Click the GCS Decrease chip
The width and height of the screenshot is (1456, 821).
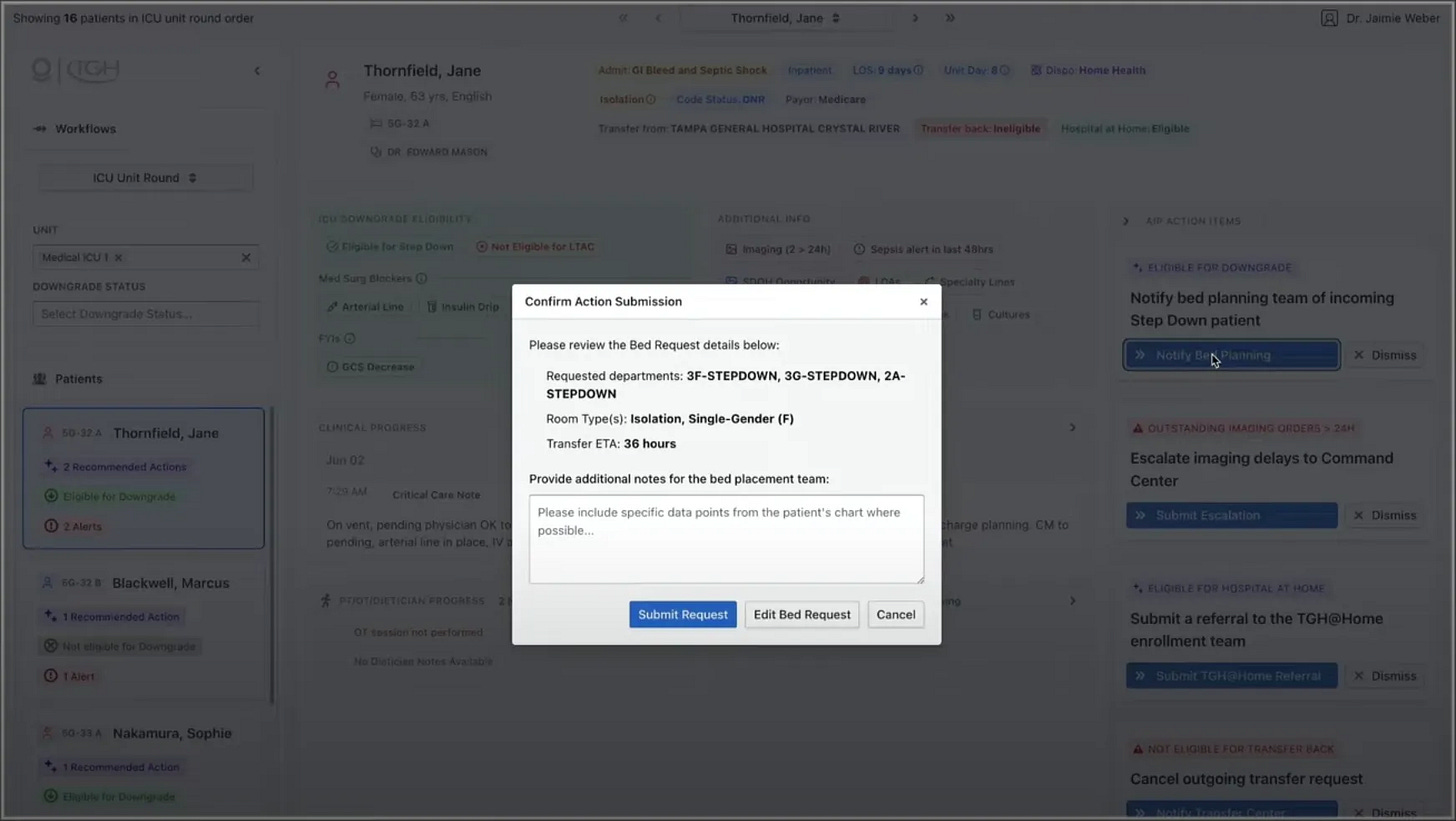(x=370, y=367)
